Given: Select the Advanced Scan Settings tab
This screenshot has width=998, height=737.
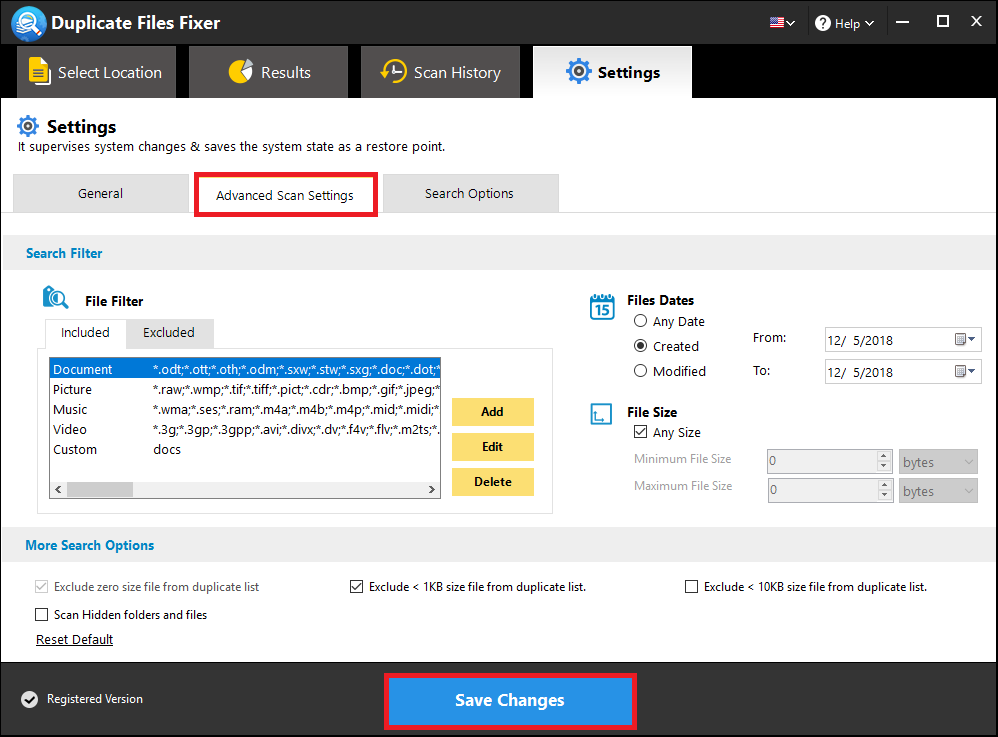Looking at the screenshot, I should click(285, 195).
